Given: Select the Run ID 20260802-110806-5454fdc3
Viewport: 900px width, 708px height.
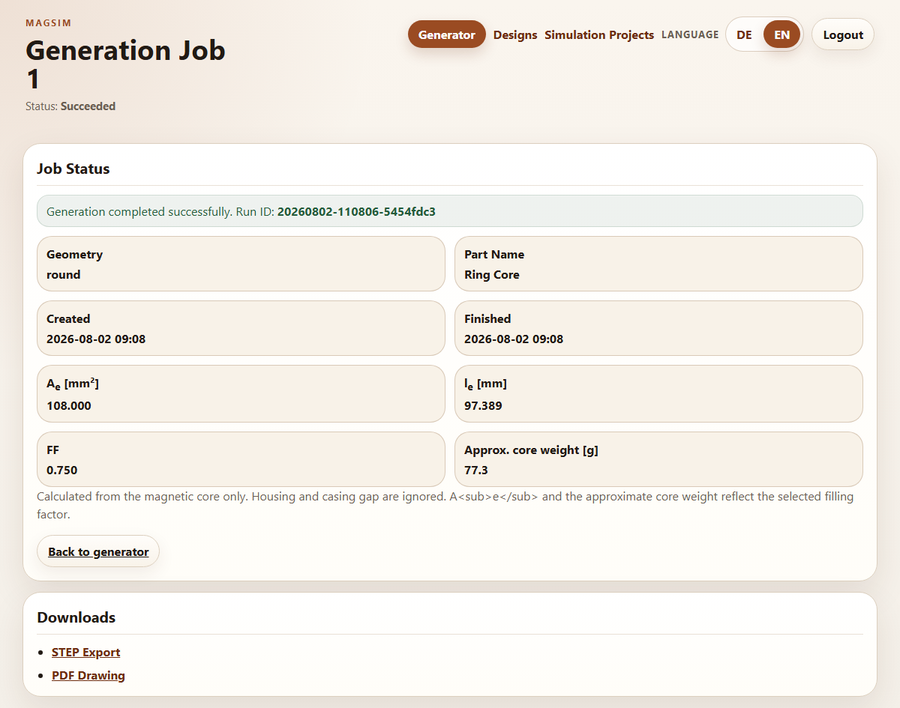Looking at the screenshot, I should point(356,211).
